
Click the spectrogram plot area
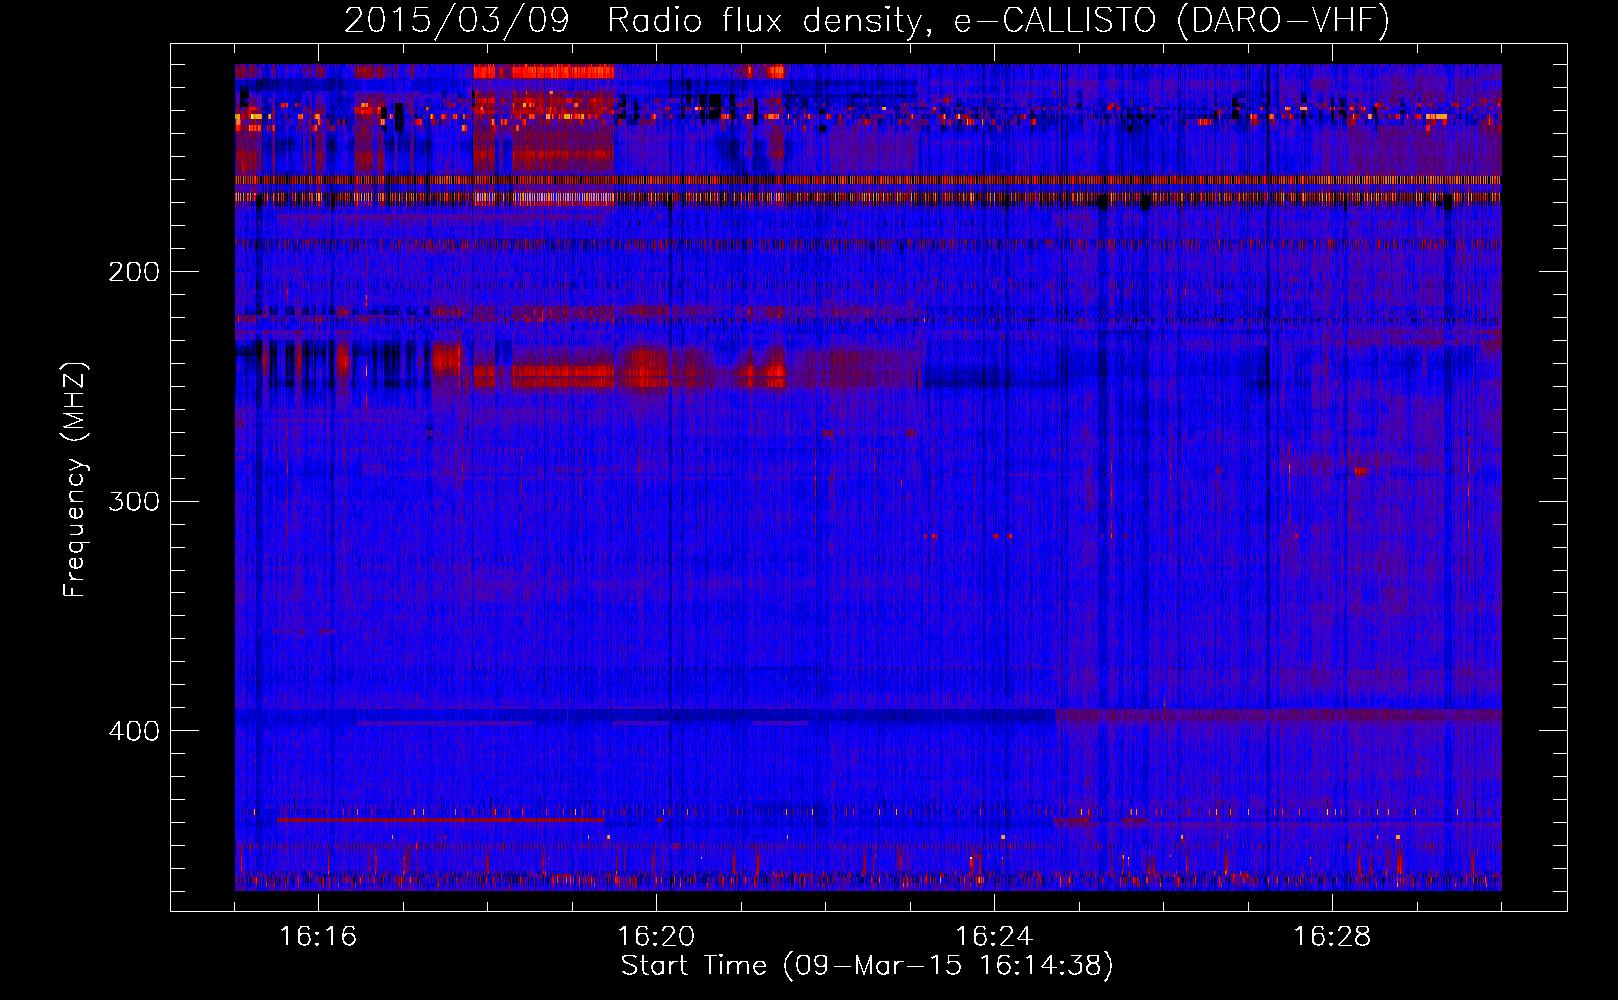(x=868, y=477)
